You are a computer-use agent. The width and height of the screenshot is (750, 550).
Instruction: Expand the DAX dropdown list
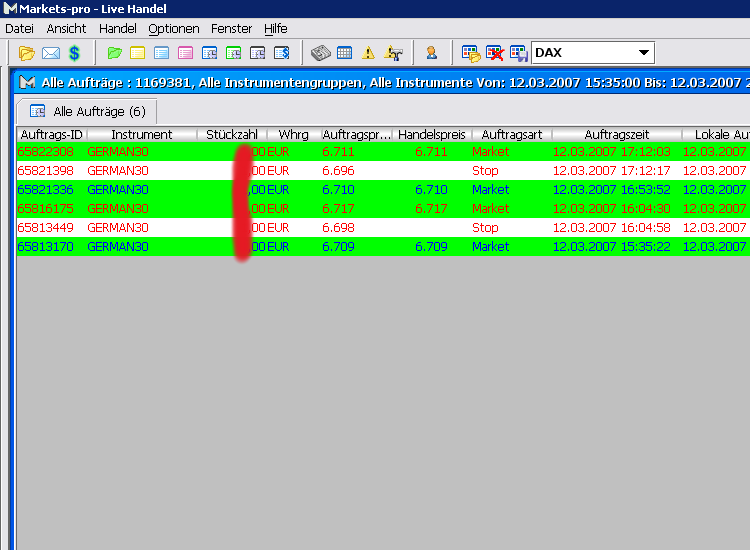tap(644, 53)
